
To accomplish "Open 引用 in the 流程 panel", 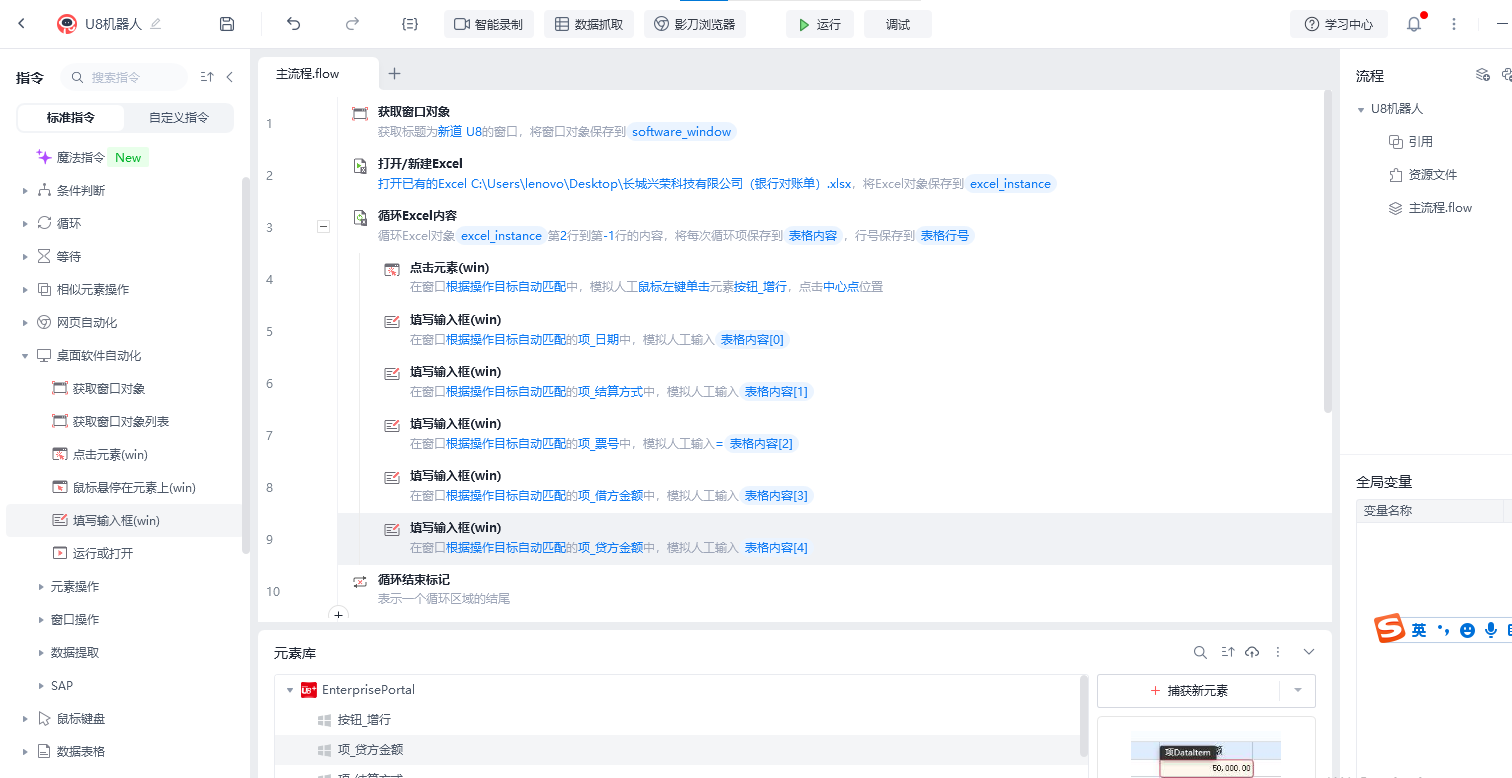I will 1410,142.
